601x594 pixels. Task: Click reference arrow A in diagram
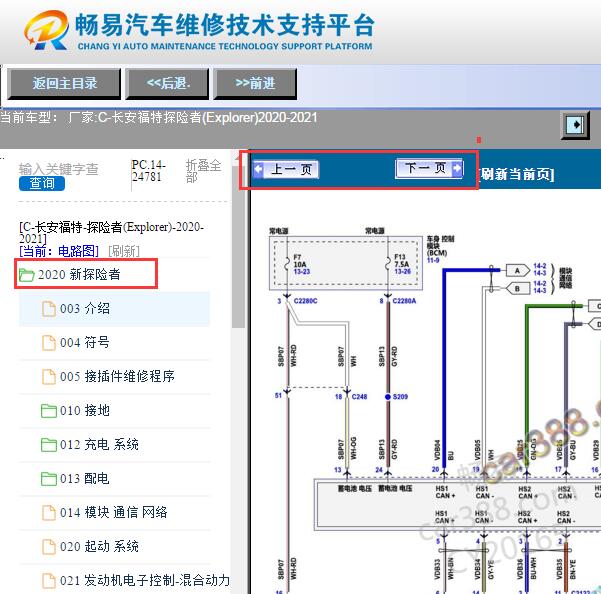click(517, 271)
